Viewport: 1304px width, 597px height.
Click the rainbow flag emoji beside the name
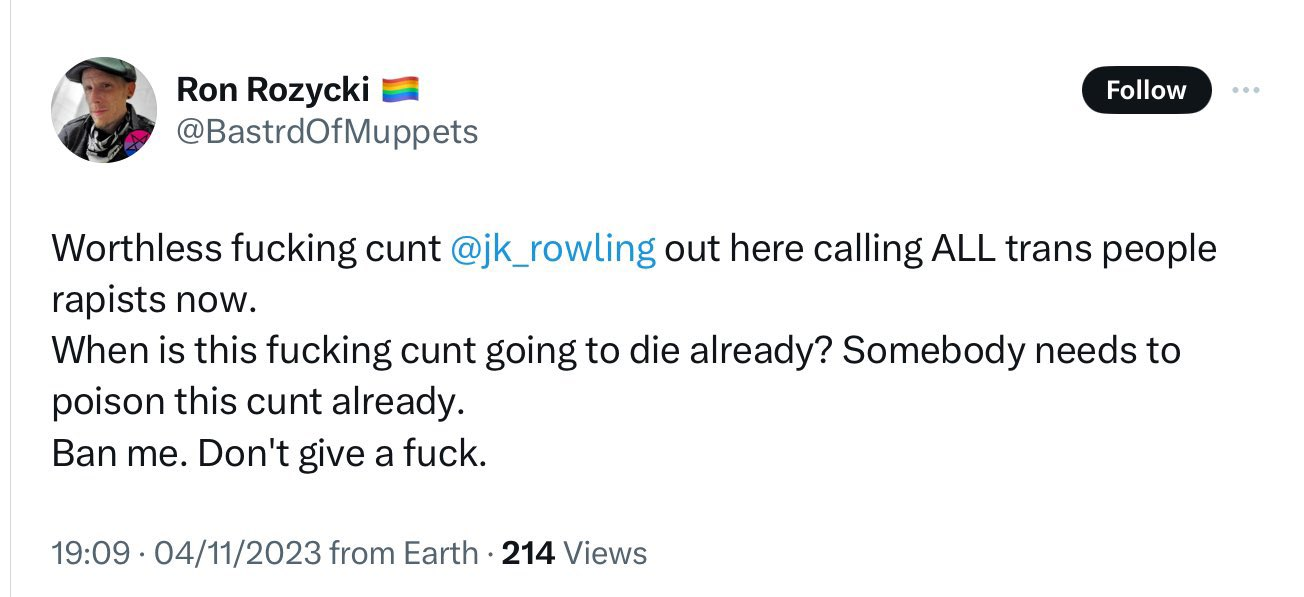tap(399, 90)
